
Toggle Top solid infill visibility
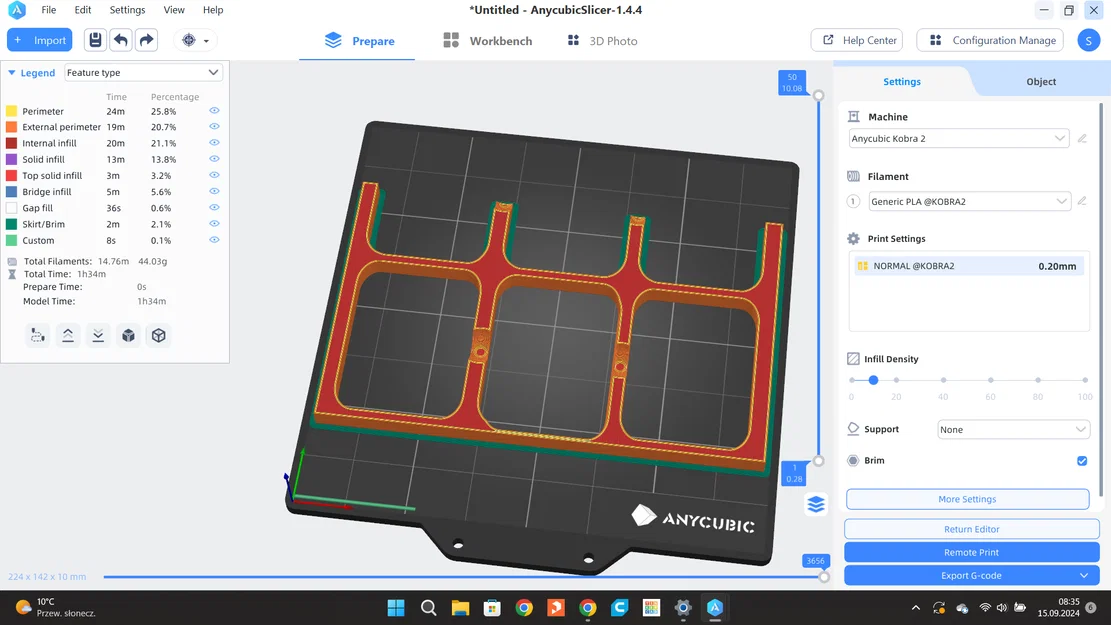coord(214,175)
